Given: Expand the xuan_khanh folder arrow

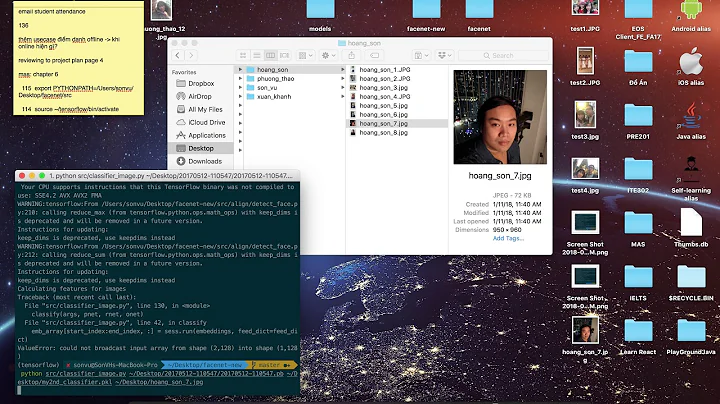Looking at the screenshot, I should (343, 96).
